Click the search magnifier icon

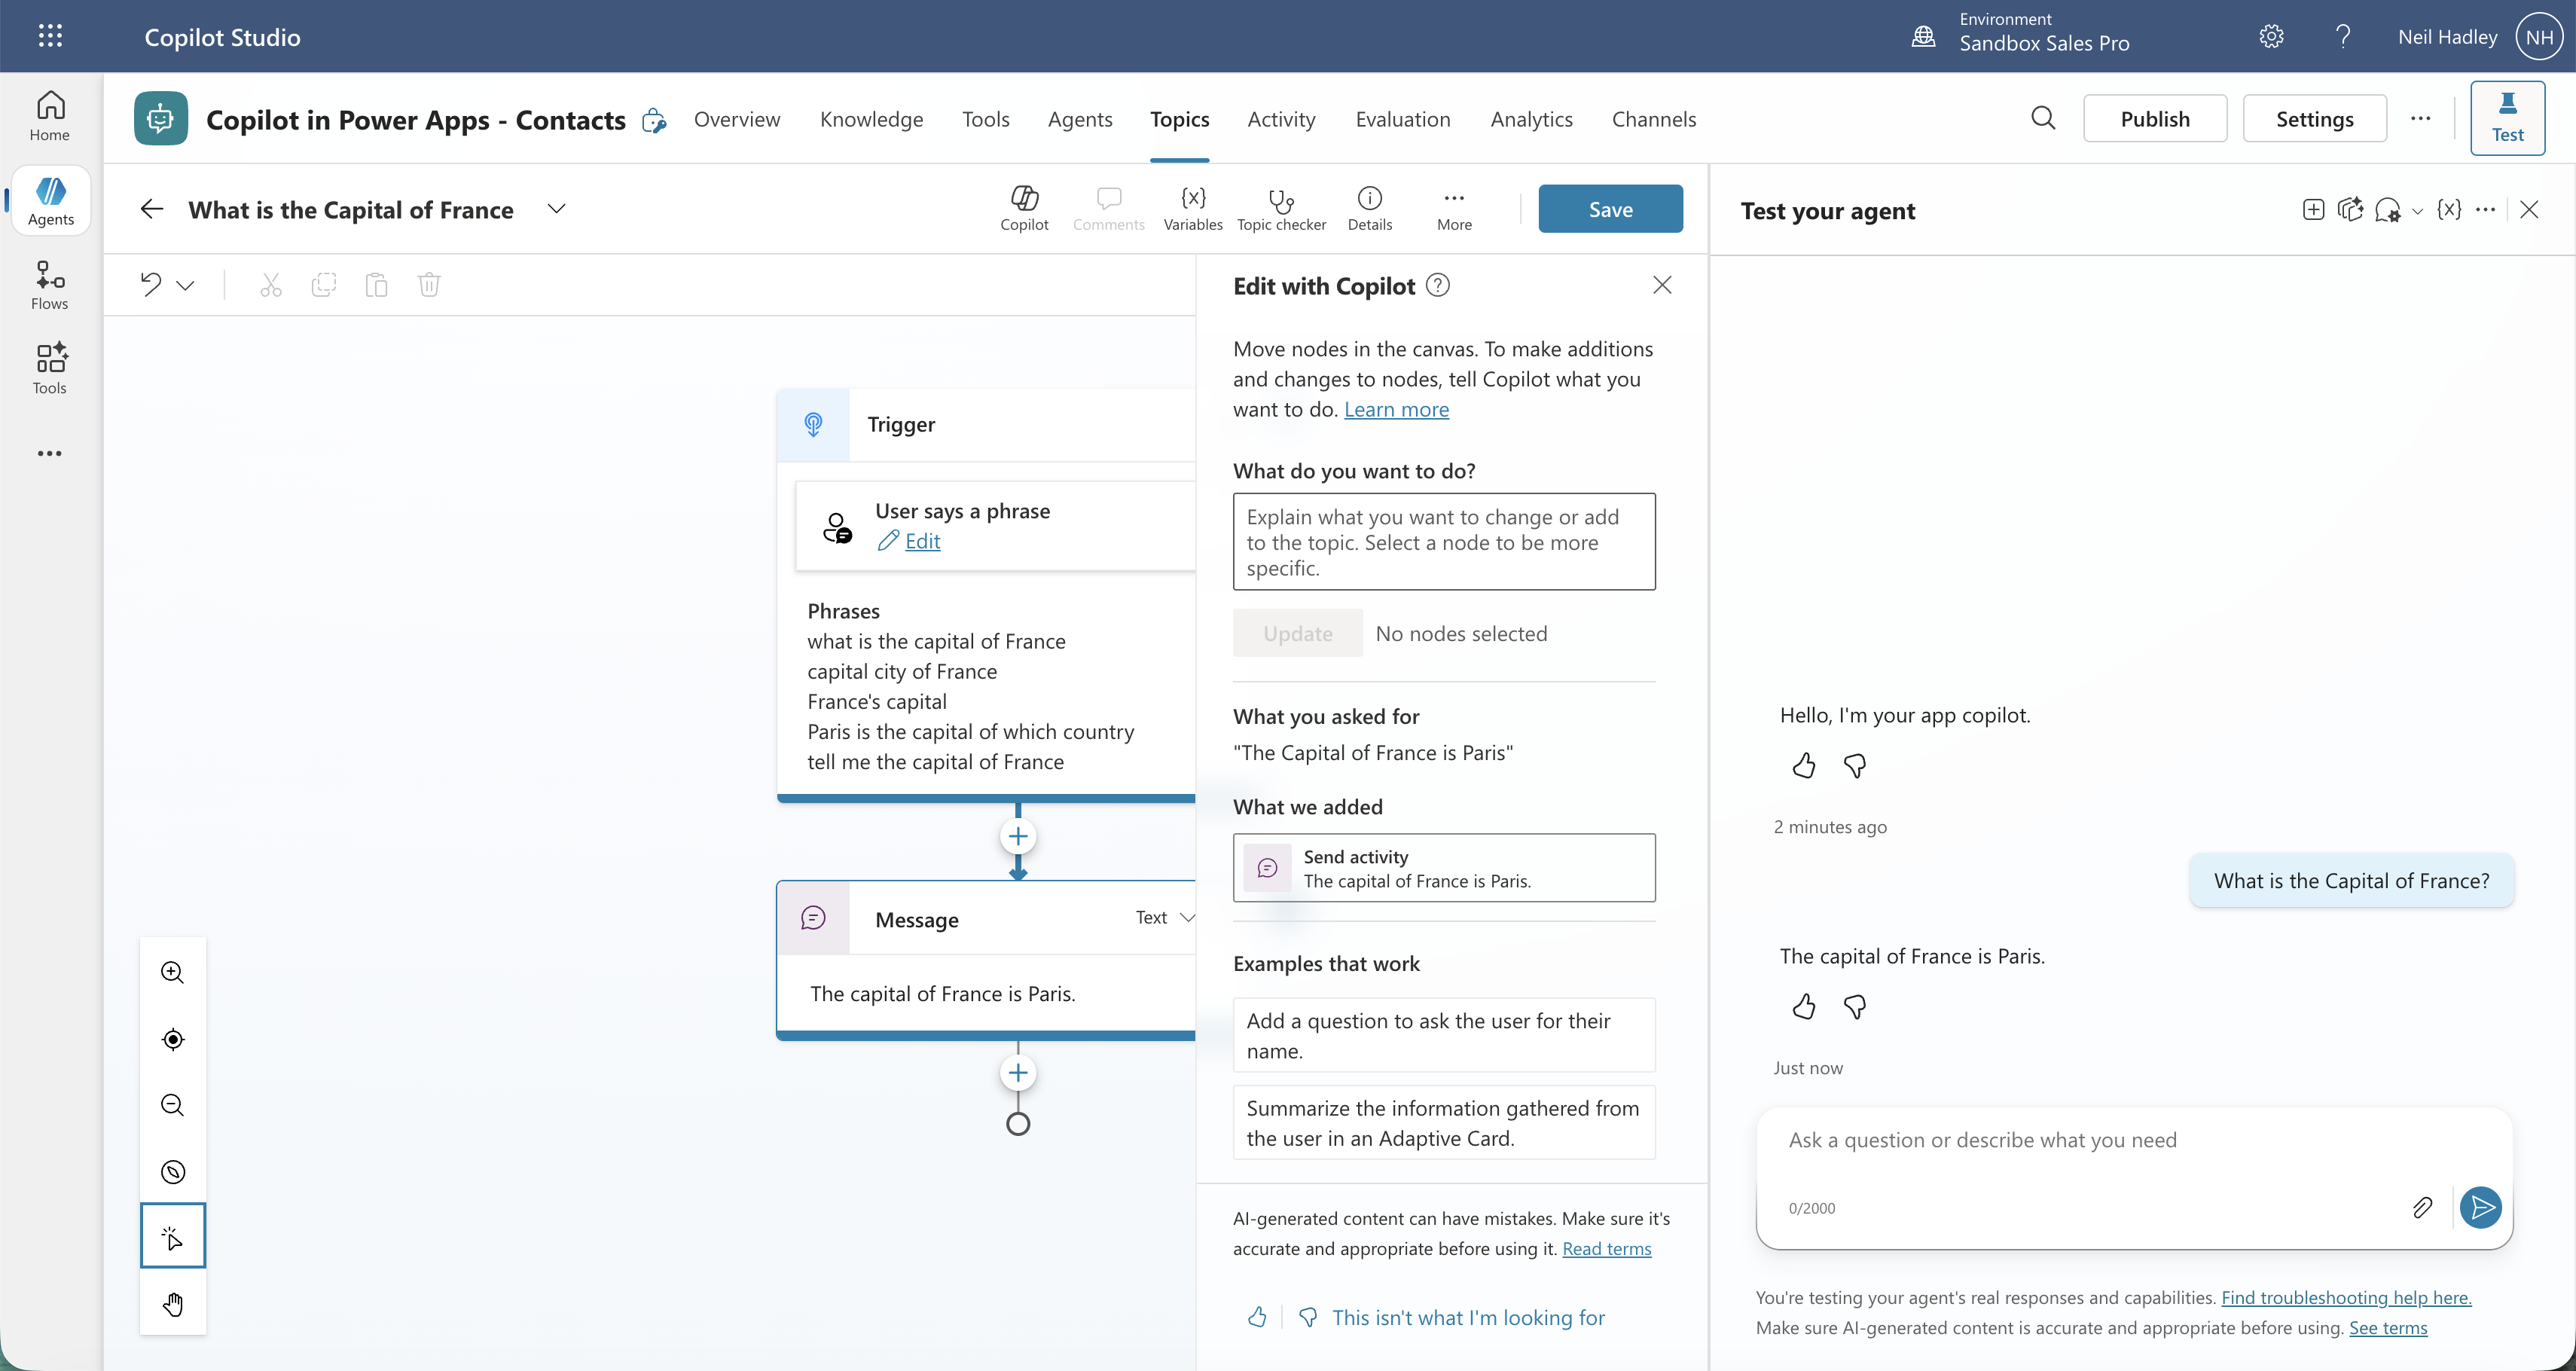[2043, 118]
